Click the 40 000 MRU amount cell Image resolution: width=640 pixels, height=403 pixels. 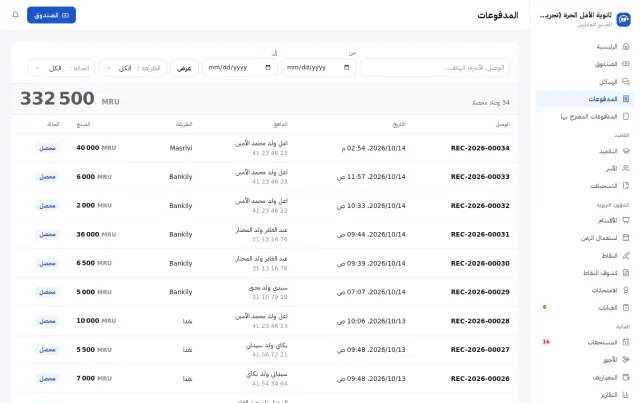(96, 148)
